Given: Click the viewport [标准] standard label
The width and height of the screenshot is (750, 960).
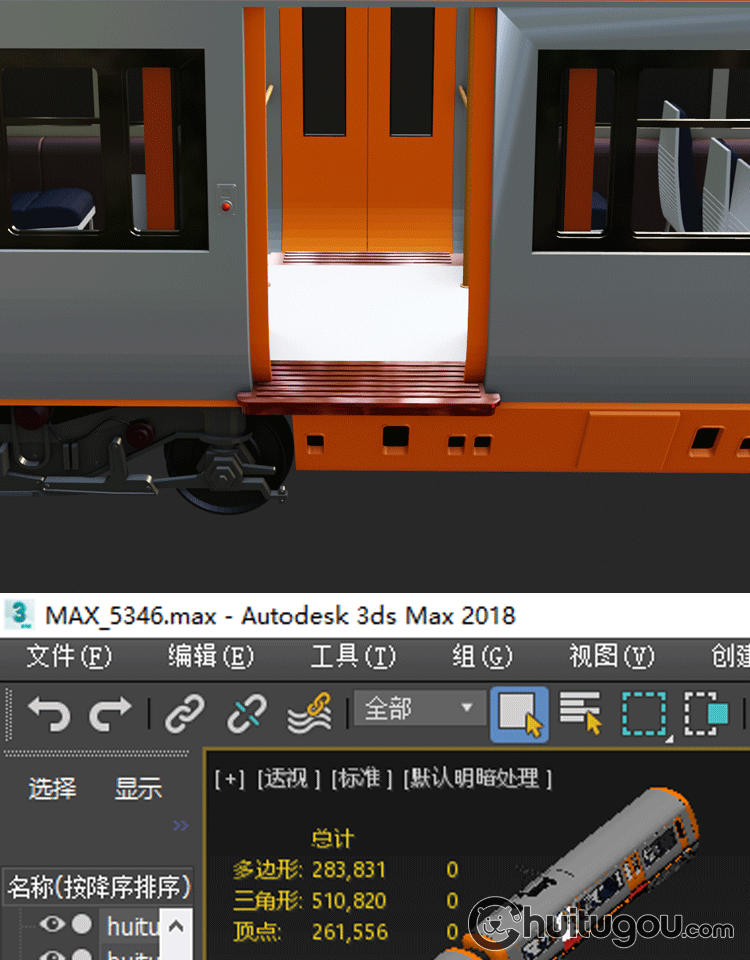Looking at the screenshot, I should 361,779.
